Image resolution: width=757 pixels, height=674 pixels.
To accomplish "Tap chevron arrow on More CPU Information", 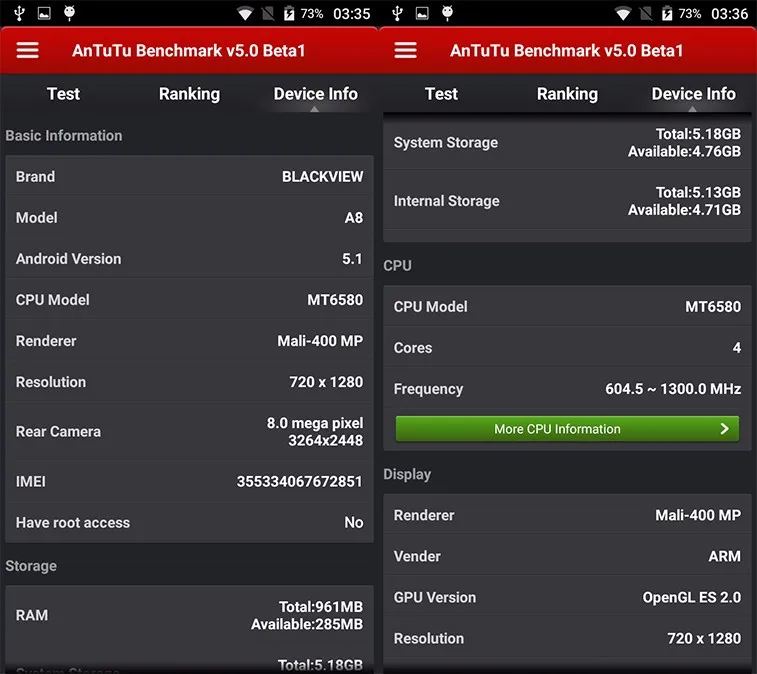I will coord(724,429).
